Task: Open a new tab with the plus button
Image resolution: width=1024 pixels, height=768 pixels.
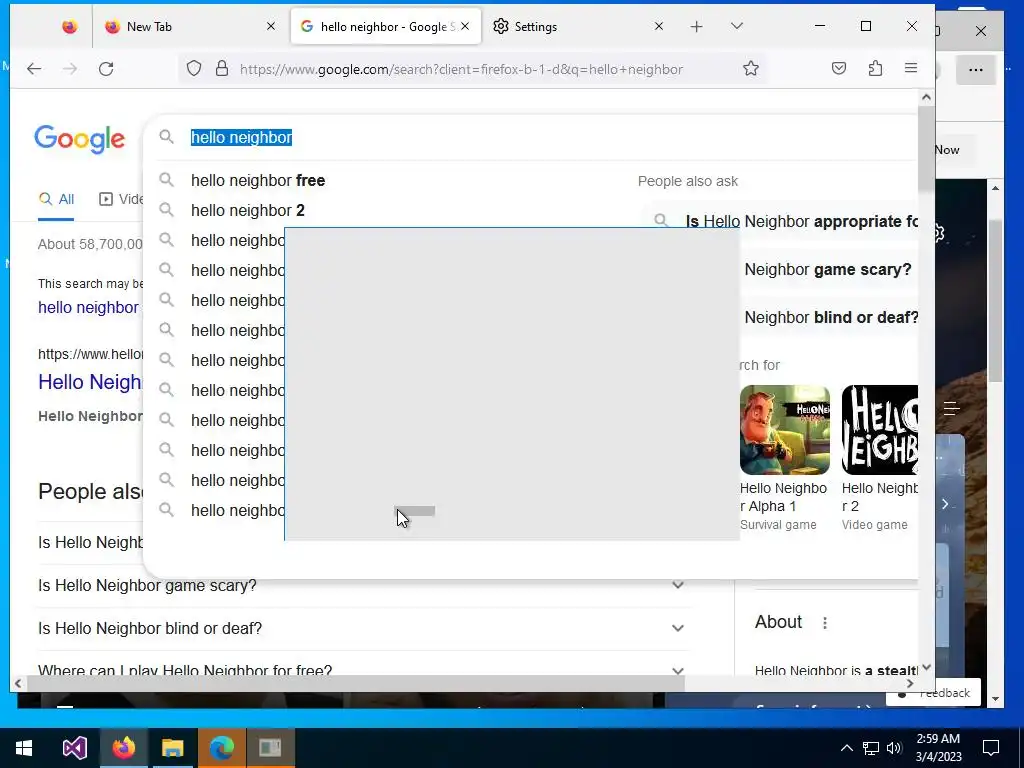Action: point(697,26)
